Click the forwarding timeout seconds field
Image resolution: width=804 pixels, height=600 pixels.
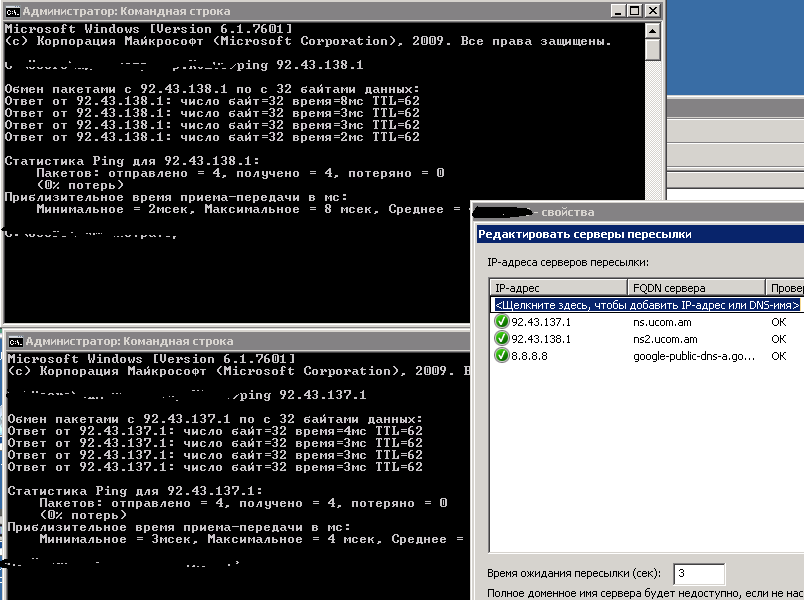(699, 573)
